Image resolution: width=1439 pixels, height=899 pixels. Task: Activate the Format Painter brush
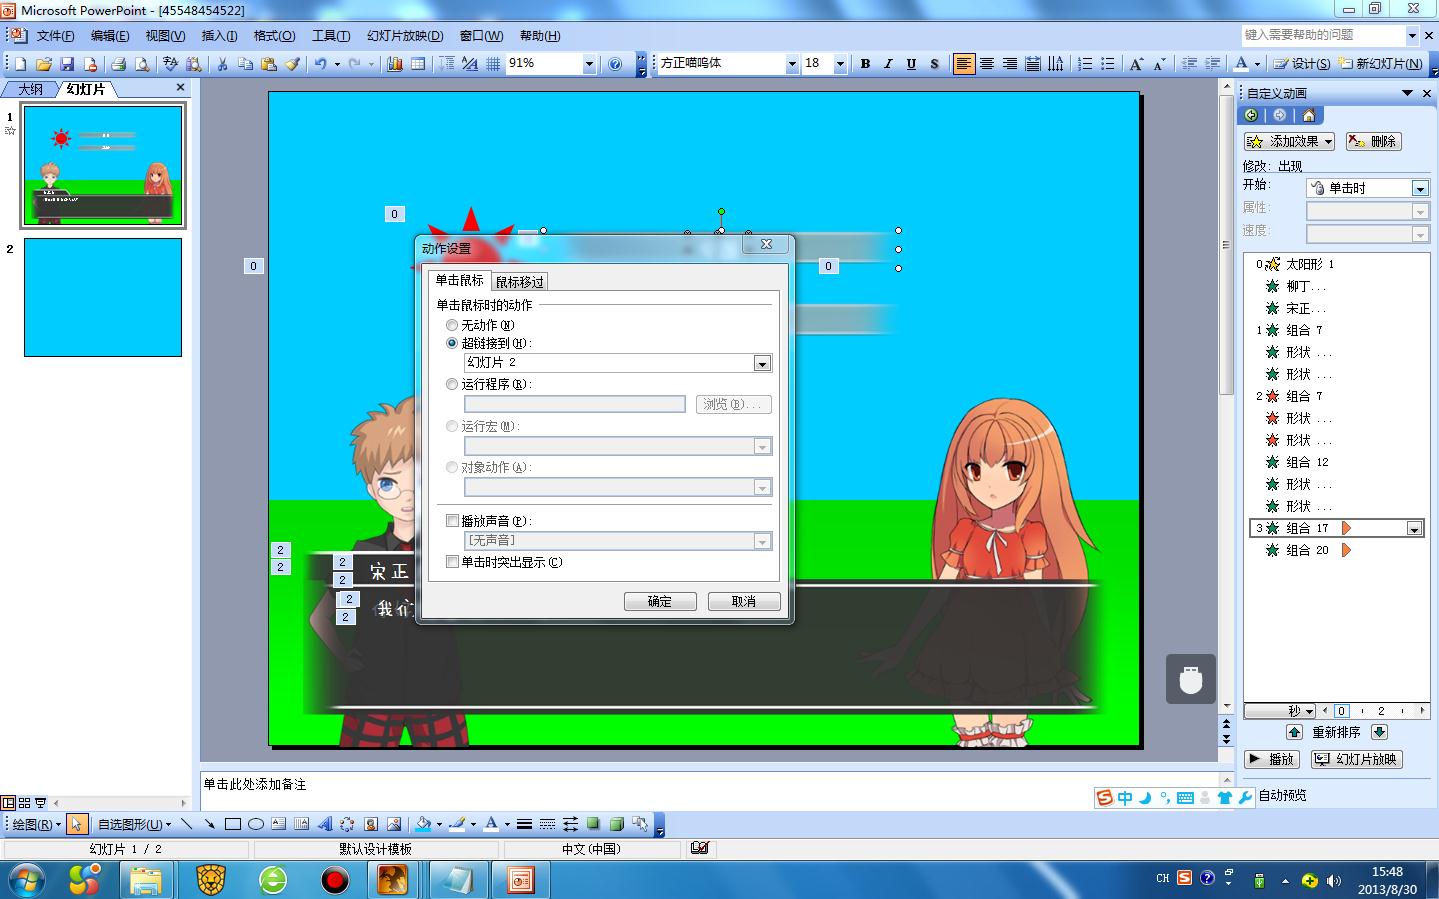pyautogui.click(x=292, y=64)
